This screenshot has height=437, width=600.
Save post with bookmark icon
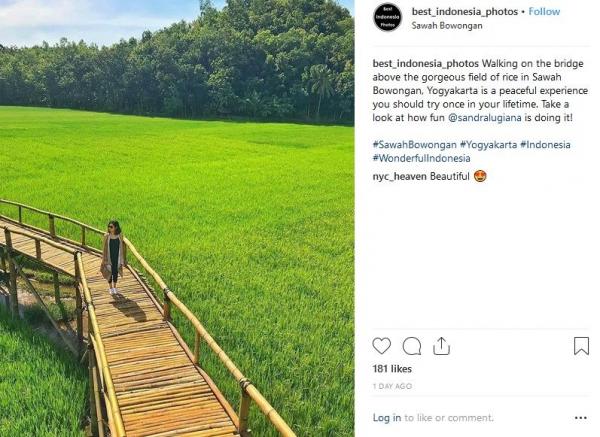581,346
